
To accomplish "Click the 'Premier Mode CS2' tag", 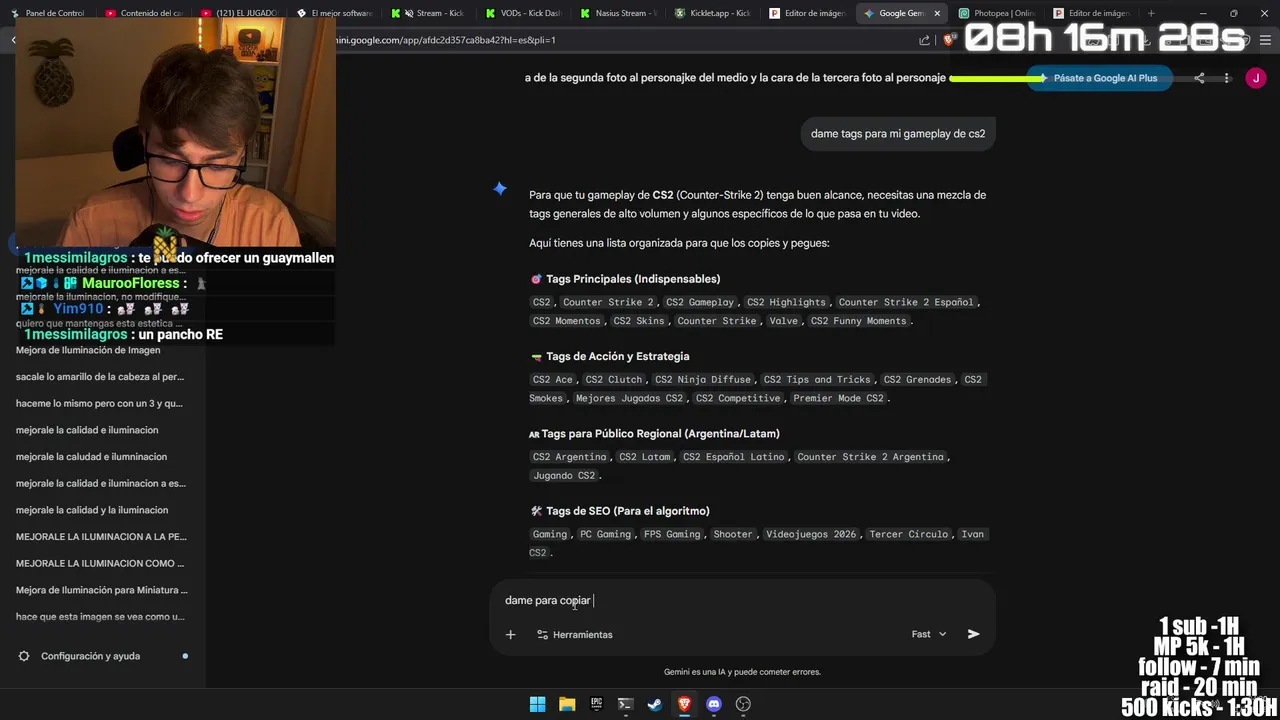I will [838, 398].
